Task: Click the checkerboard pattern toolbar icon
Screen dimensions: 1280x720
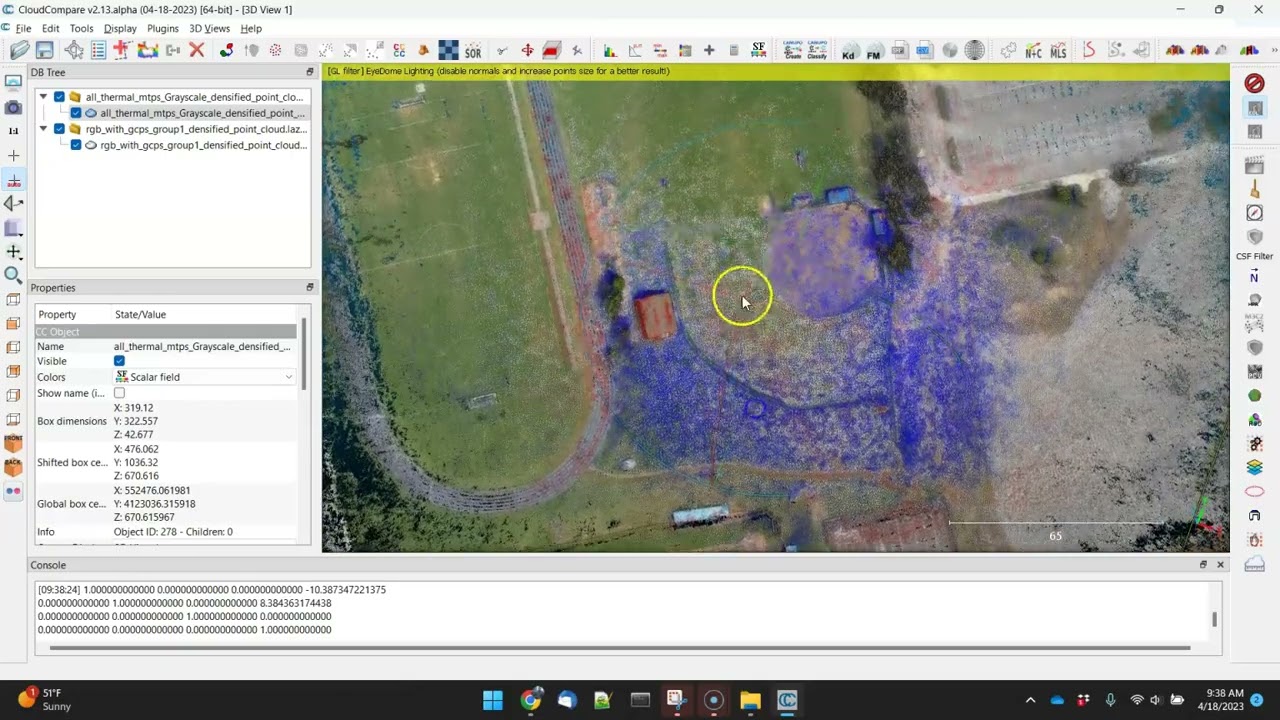Action: 448,50
